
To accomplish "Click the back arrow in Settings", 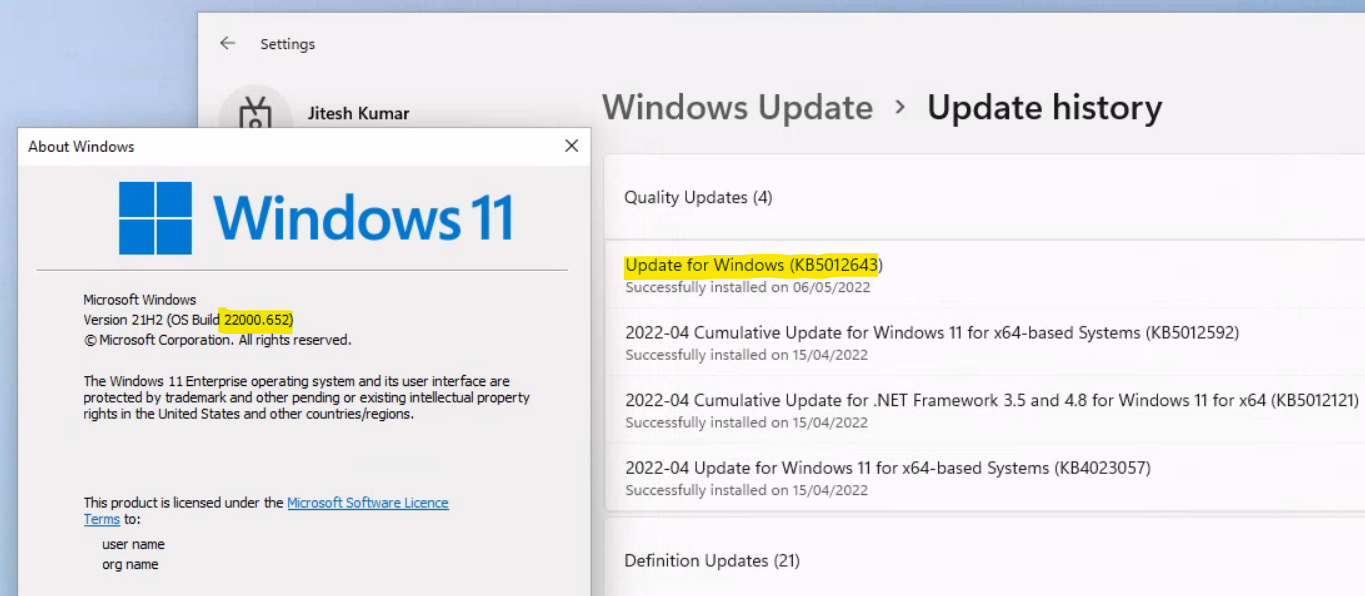I will pos(227,43).
